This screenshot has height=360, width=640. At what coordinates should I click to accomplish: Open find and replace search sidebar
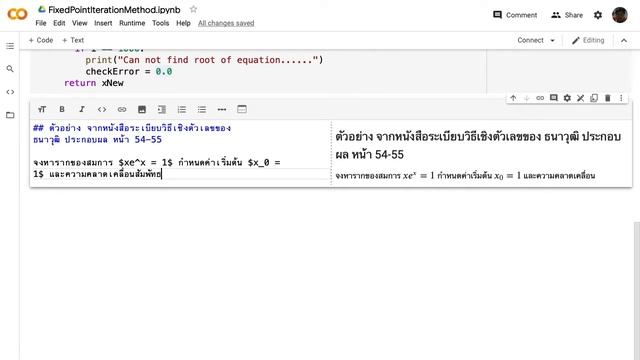coord(10,69)
